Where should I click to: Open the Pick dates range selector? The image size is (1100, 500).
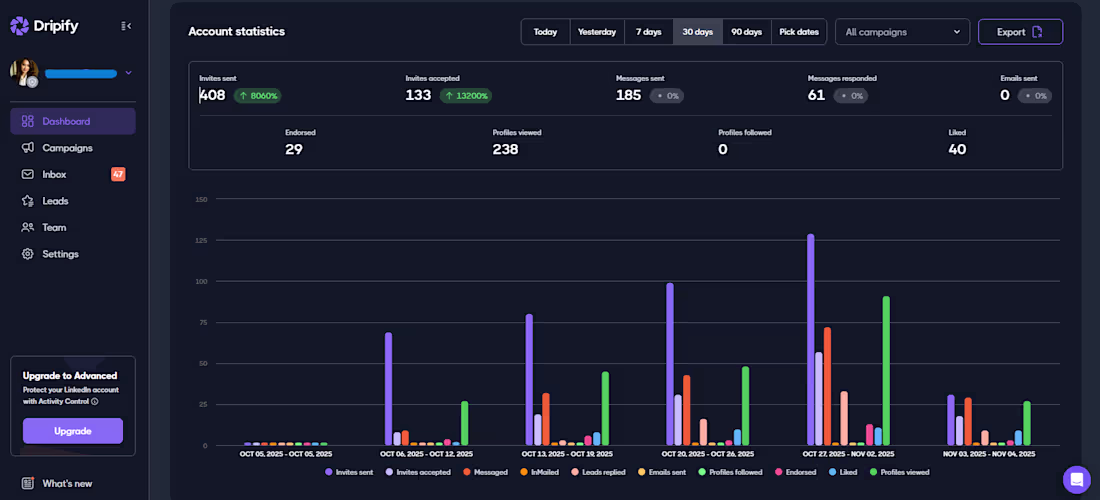[799, 32]
